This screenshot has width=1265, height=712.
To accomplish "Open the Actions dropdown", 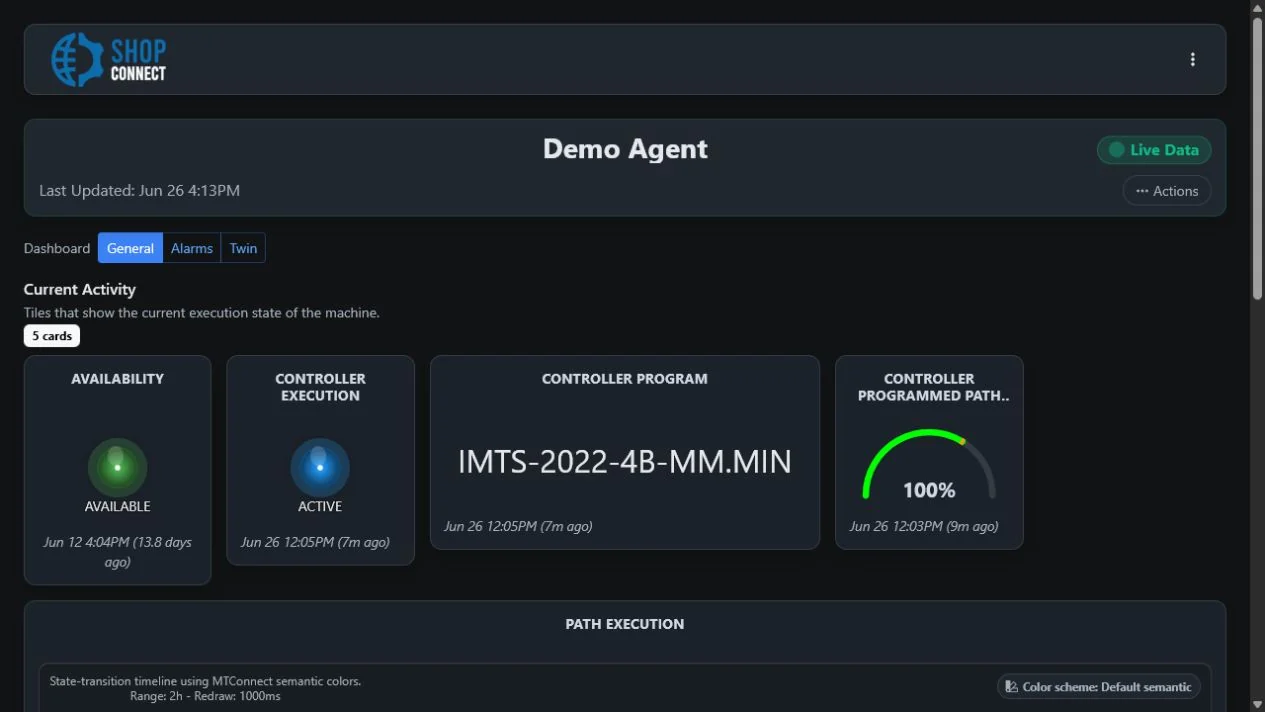I will click(x=1167, y=191).
